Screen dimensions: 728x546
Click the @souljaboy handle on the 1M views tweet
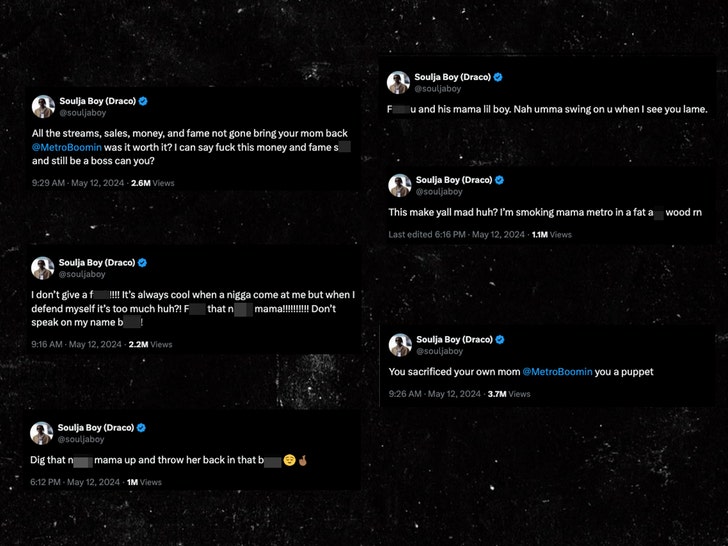[81, 439]
